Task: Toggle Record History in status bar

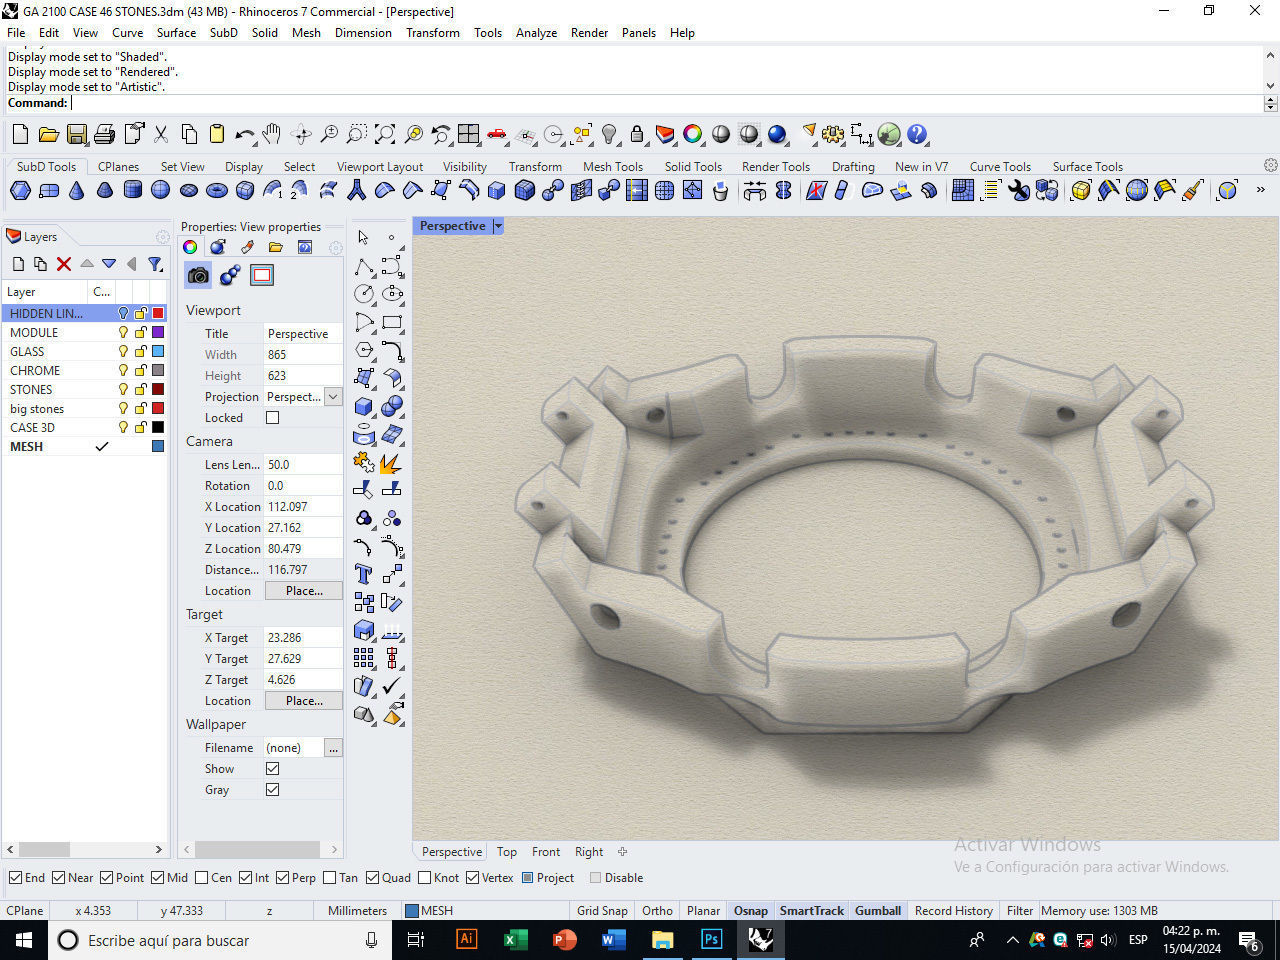Action: [x=954, y=911]
